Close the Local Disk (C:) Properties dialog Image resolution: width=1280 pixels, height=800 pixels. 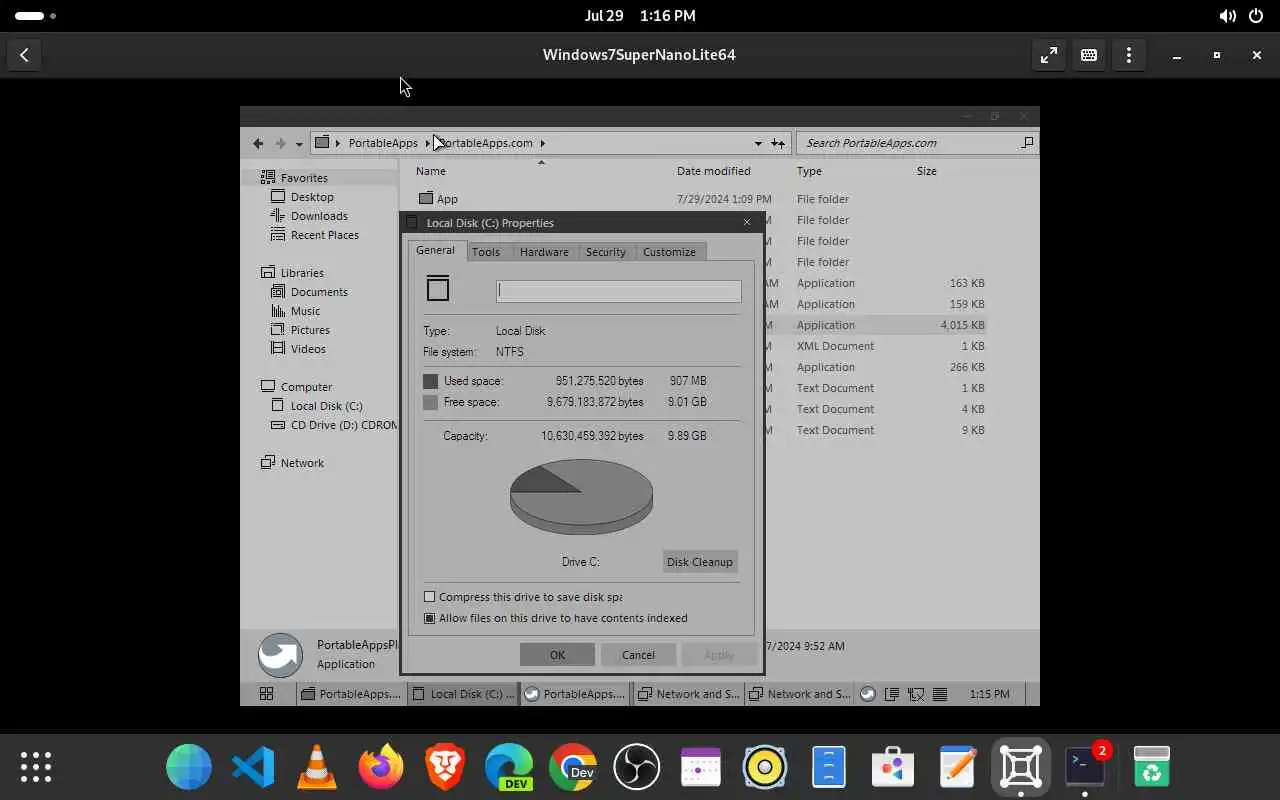click(747, 223)
